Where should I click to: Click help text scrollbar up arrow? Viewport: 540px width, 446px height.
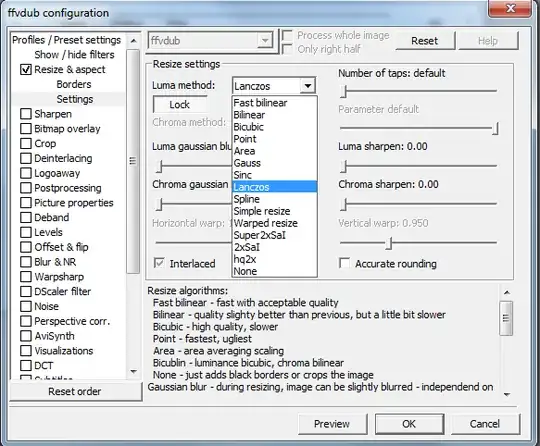[506, 292]
